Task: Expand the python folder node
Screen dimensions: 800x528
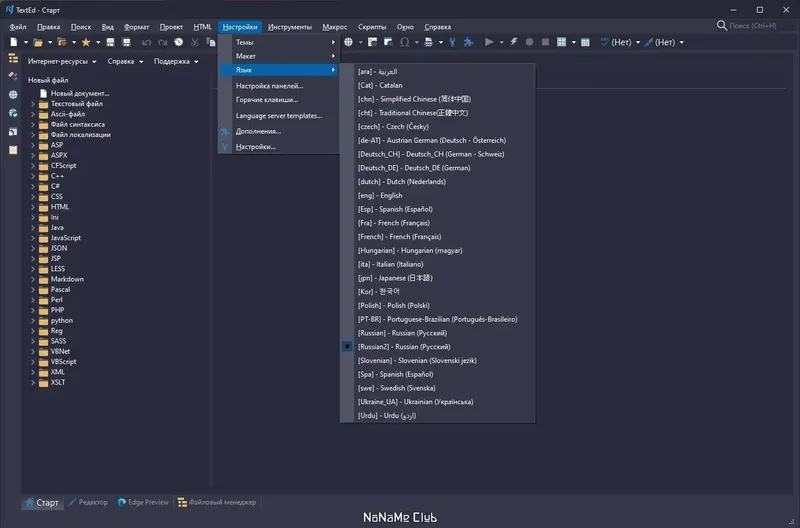Action: pos(33,320)
